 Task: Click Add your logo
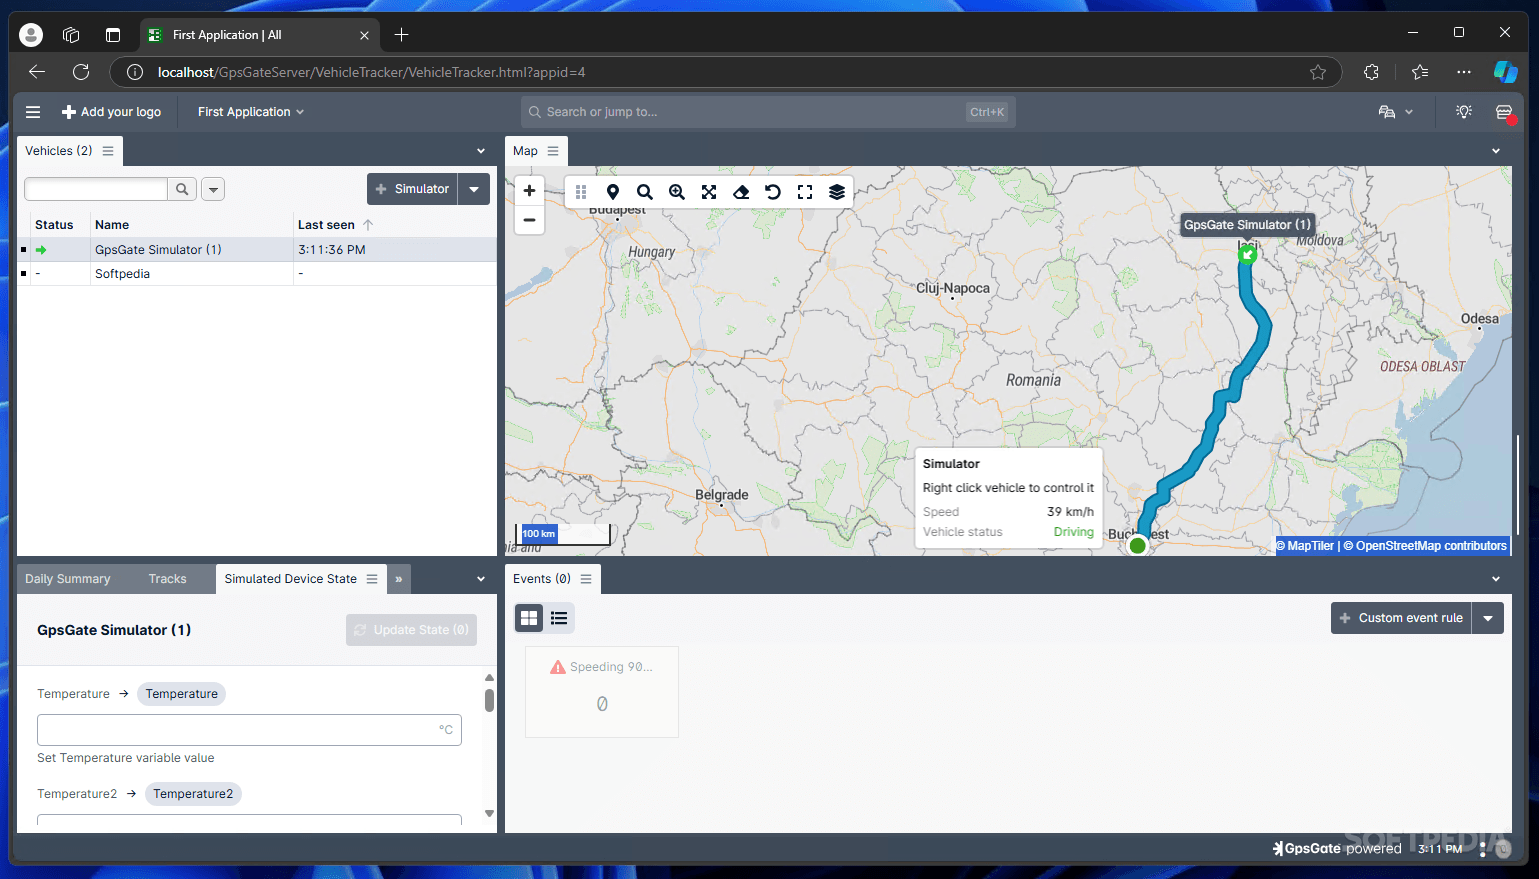[111, 112]
